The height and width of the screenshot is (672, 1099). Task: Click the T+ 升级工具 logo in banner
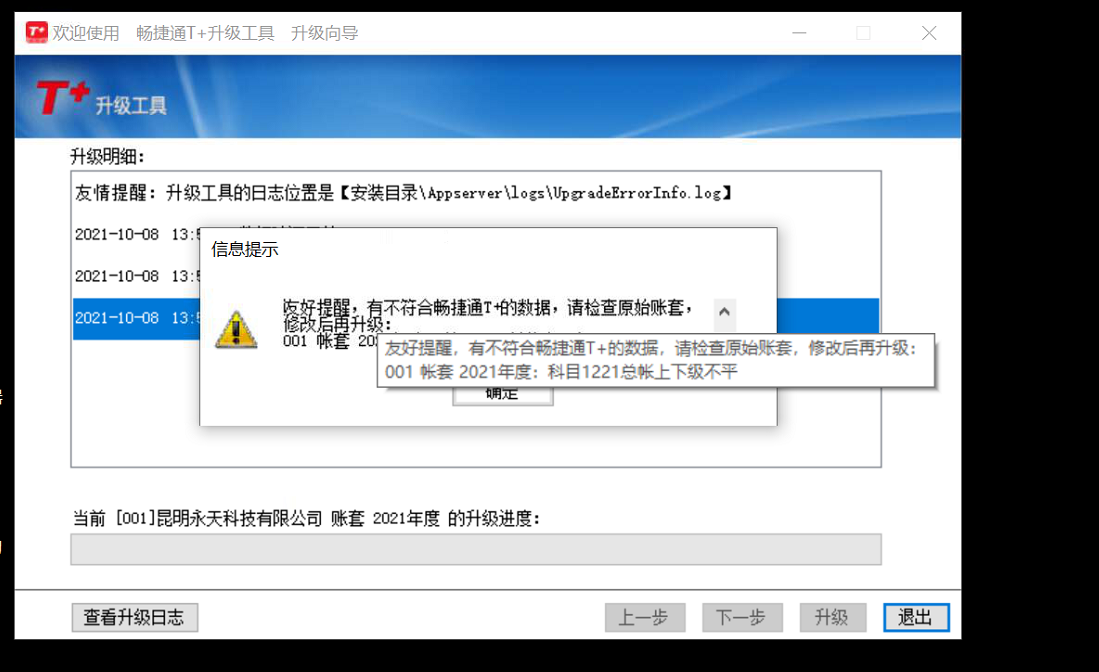102,99
